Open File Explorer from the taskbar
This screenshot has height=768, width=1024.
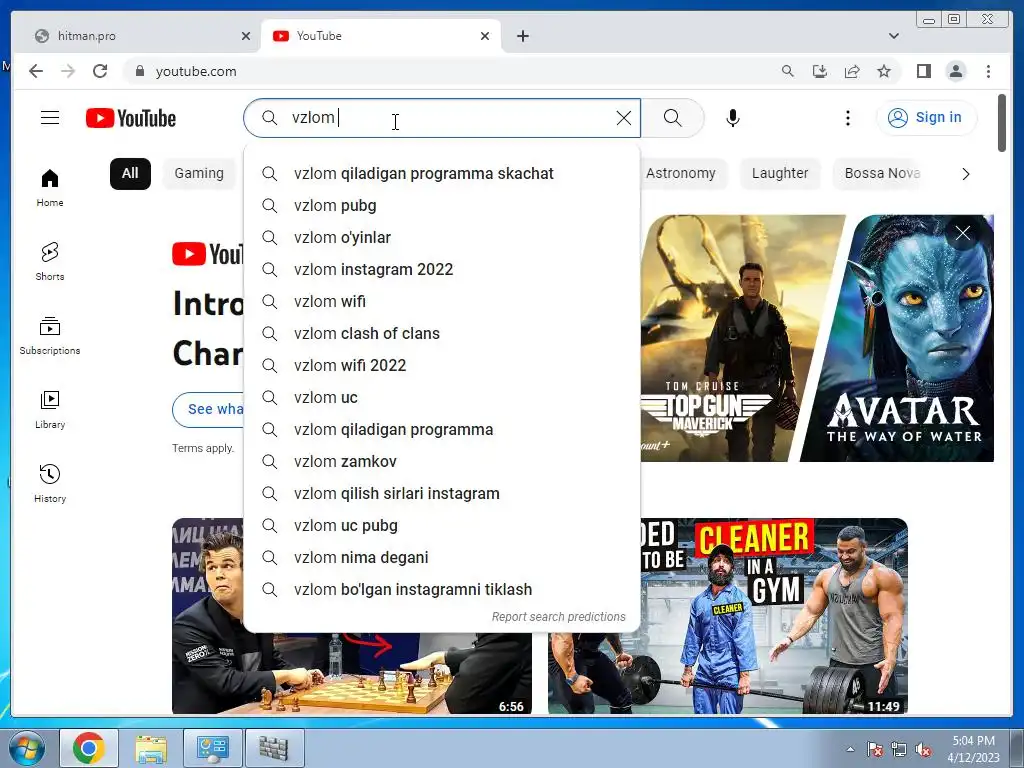pyautogui.click(x=151, y=748)
